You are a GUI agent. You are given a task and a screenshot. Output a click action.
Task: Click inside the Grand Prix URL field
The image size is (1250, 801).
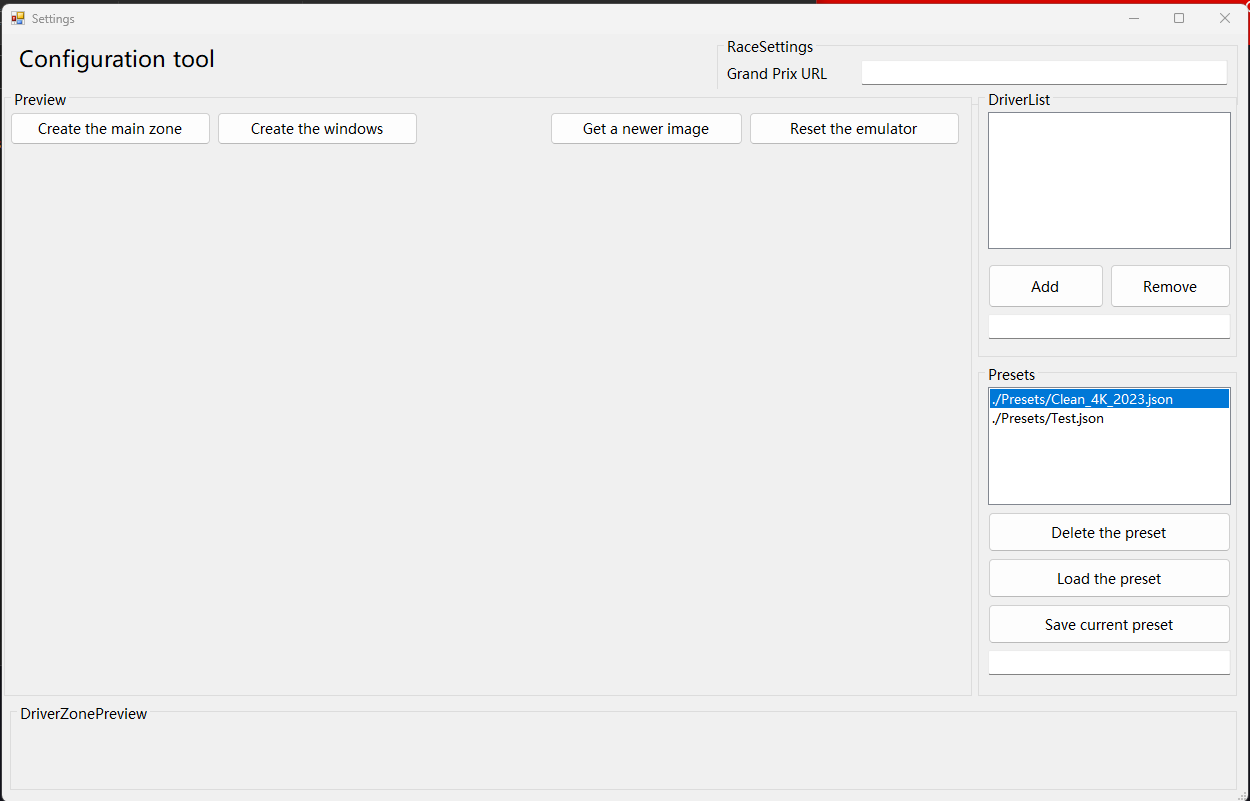[x=1043, y=72]
